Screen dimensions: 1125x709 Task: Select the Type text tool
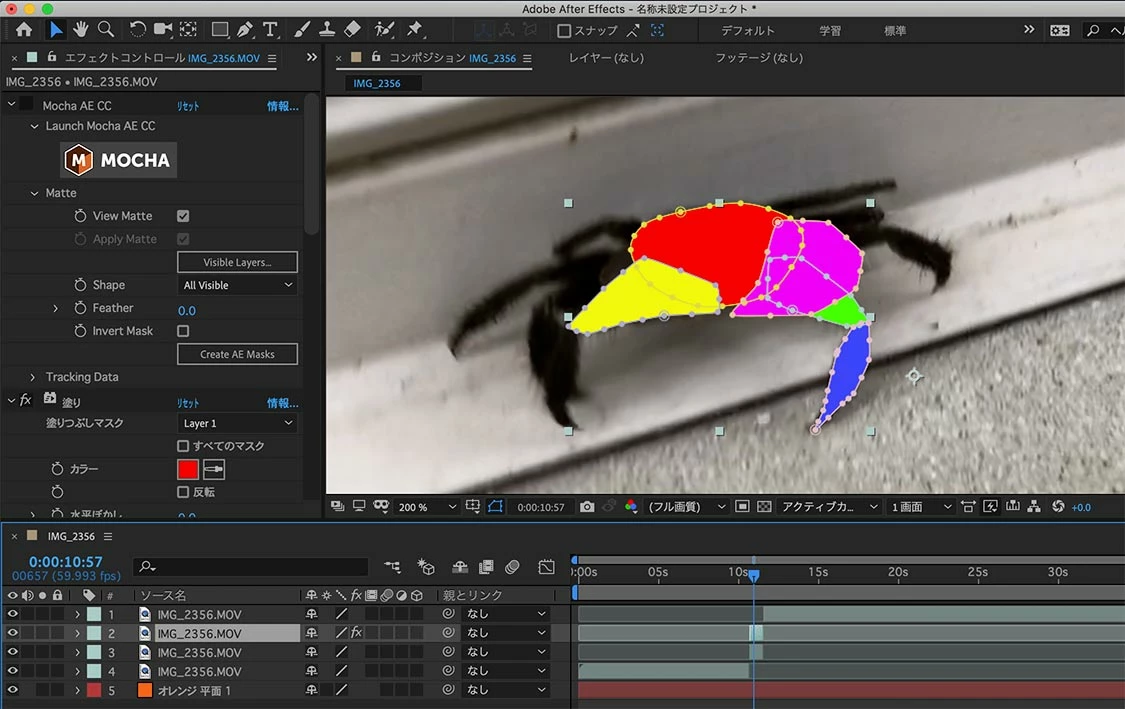click(x=270, y=30)
